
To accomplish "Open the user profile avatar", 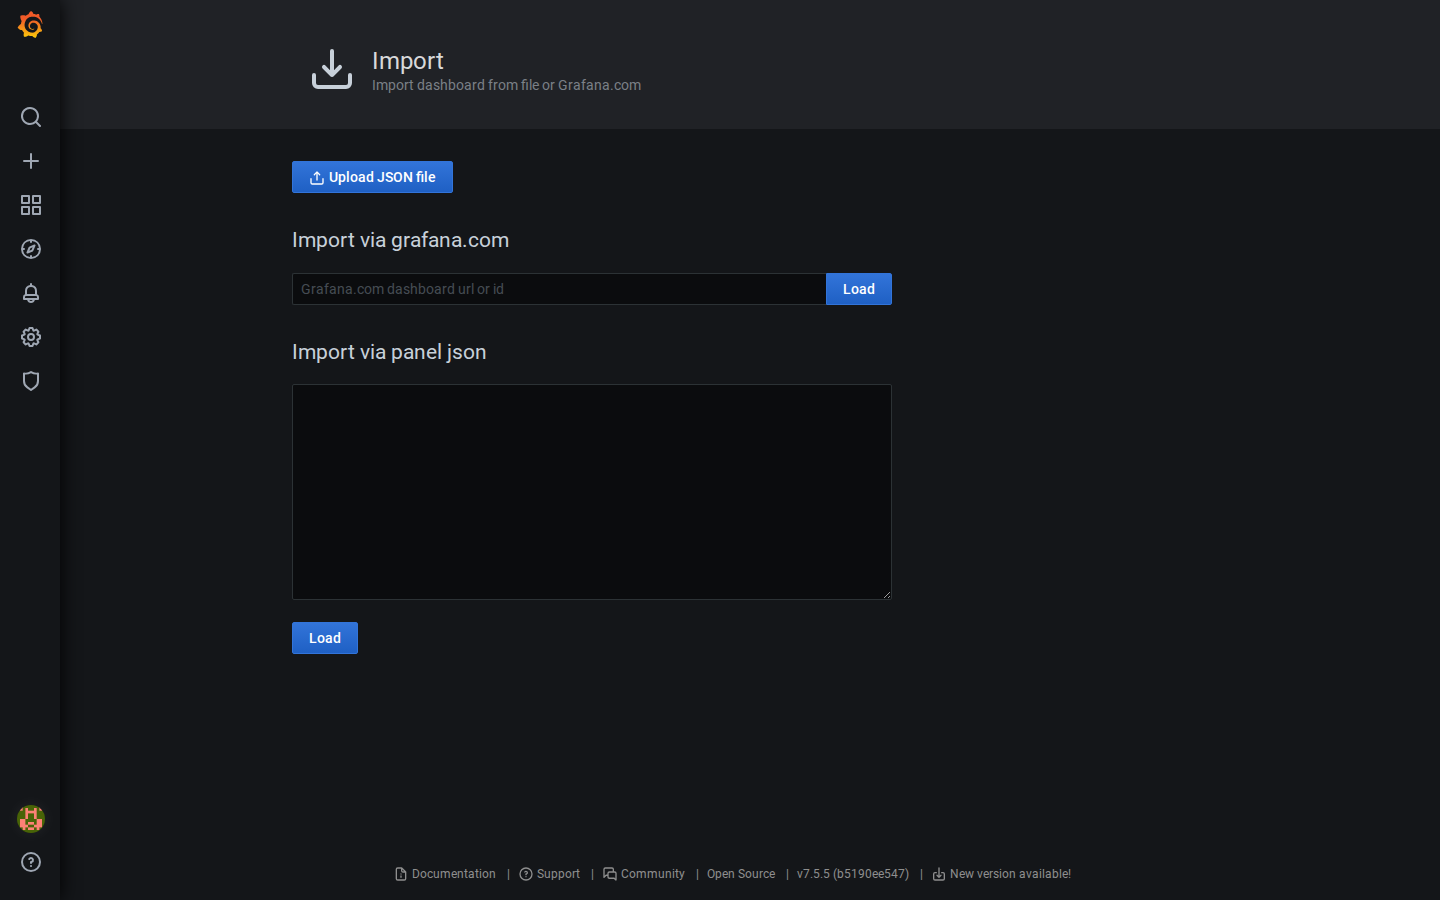I will 31,819.
